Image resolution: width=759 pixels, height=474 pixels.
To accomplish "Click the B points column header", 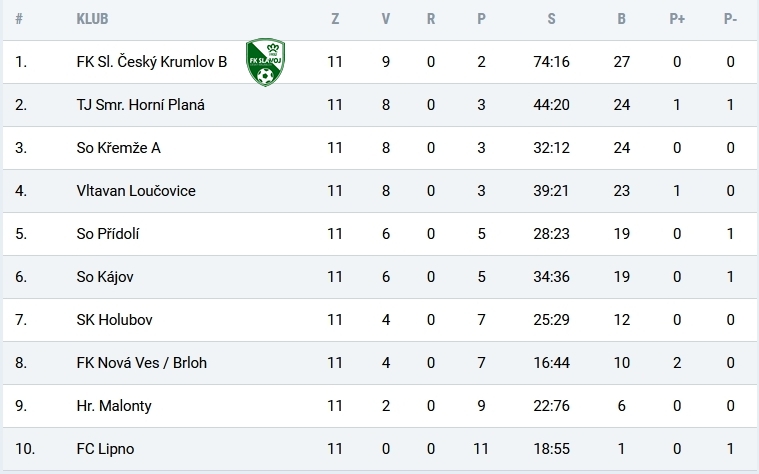I will pos(622,19).
